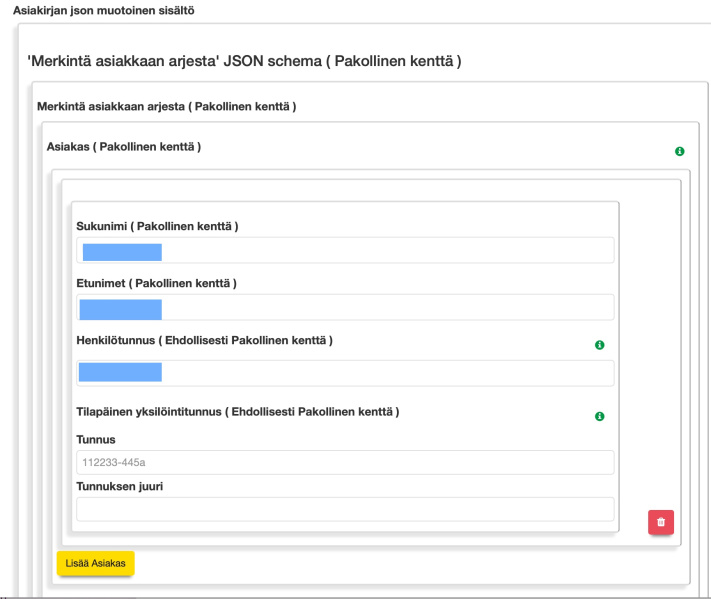Delete the Asiakas entry with the trash button
The image size is (711, 599).
pyautogui.click(x=661, y=522)
